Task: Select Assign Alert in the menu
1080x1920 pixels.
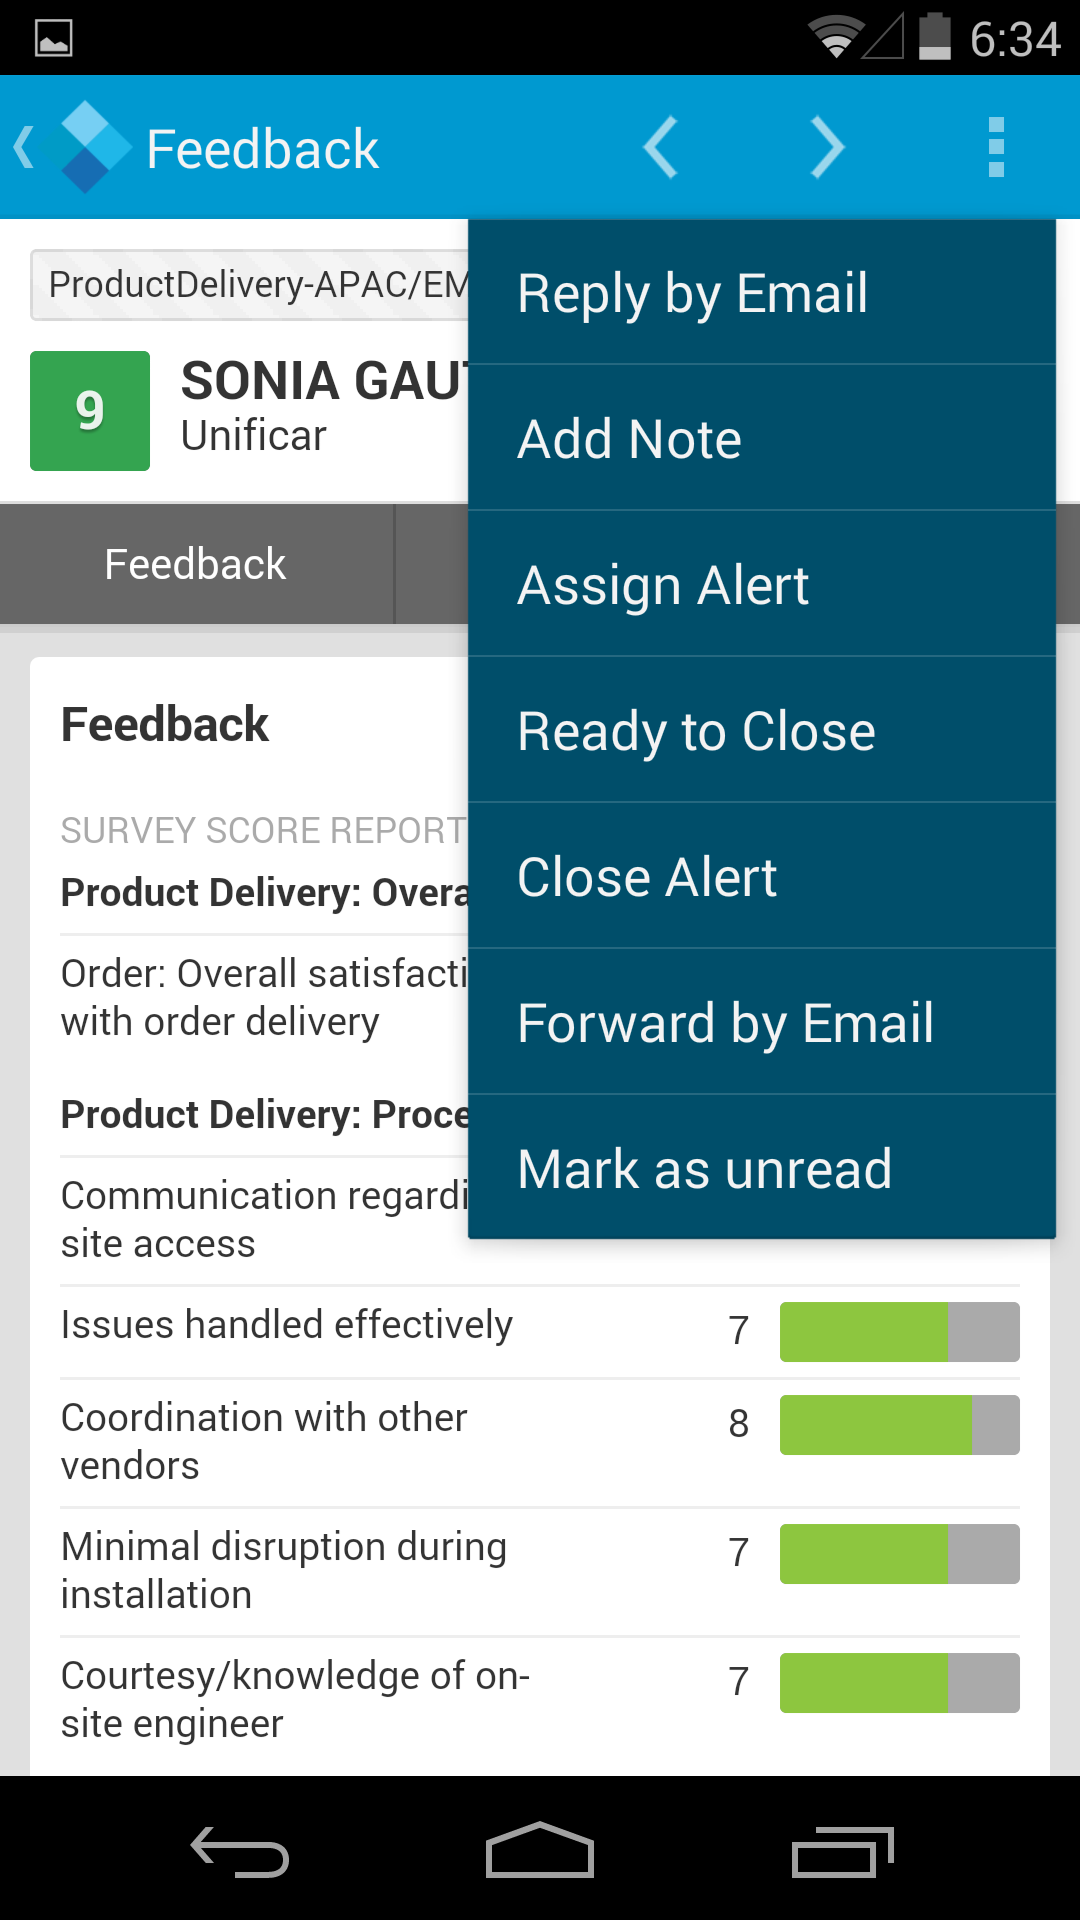Action: click(x=761, y=585)
